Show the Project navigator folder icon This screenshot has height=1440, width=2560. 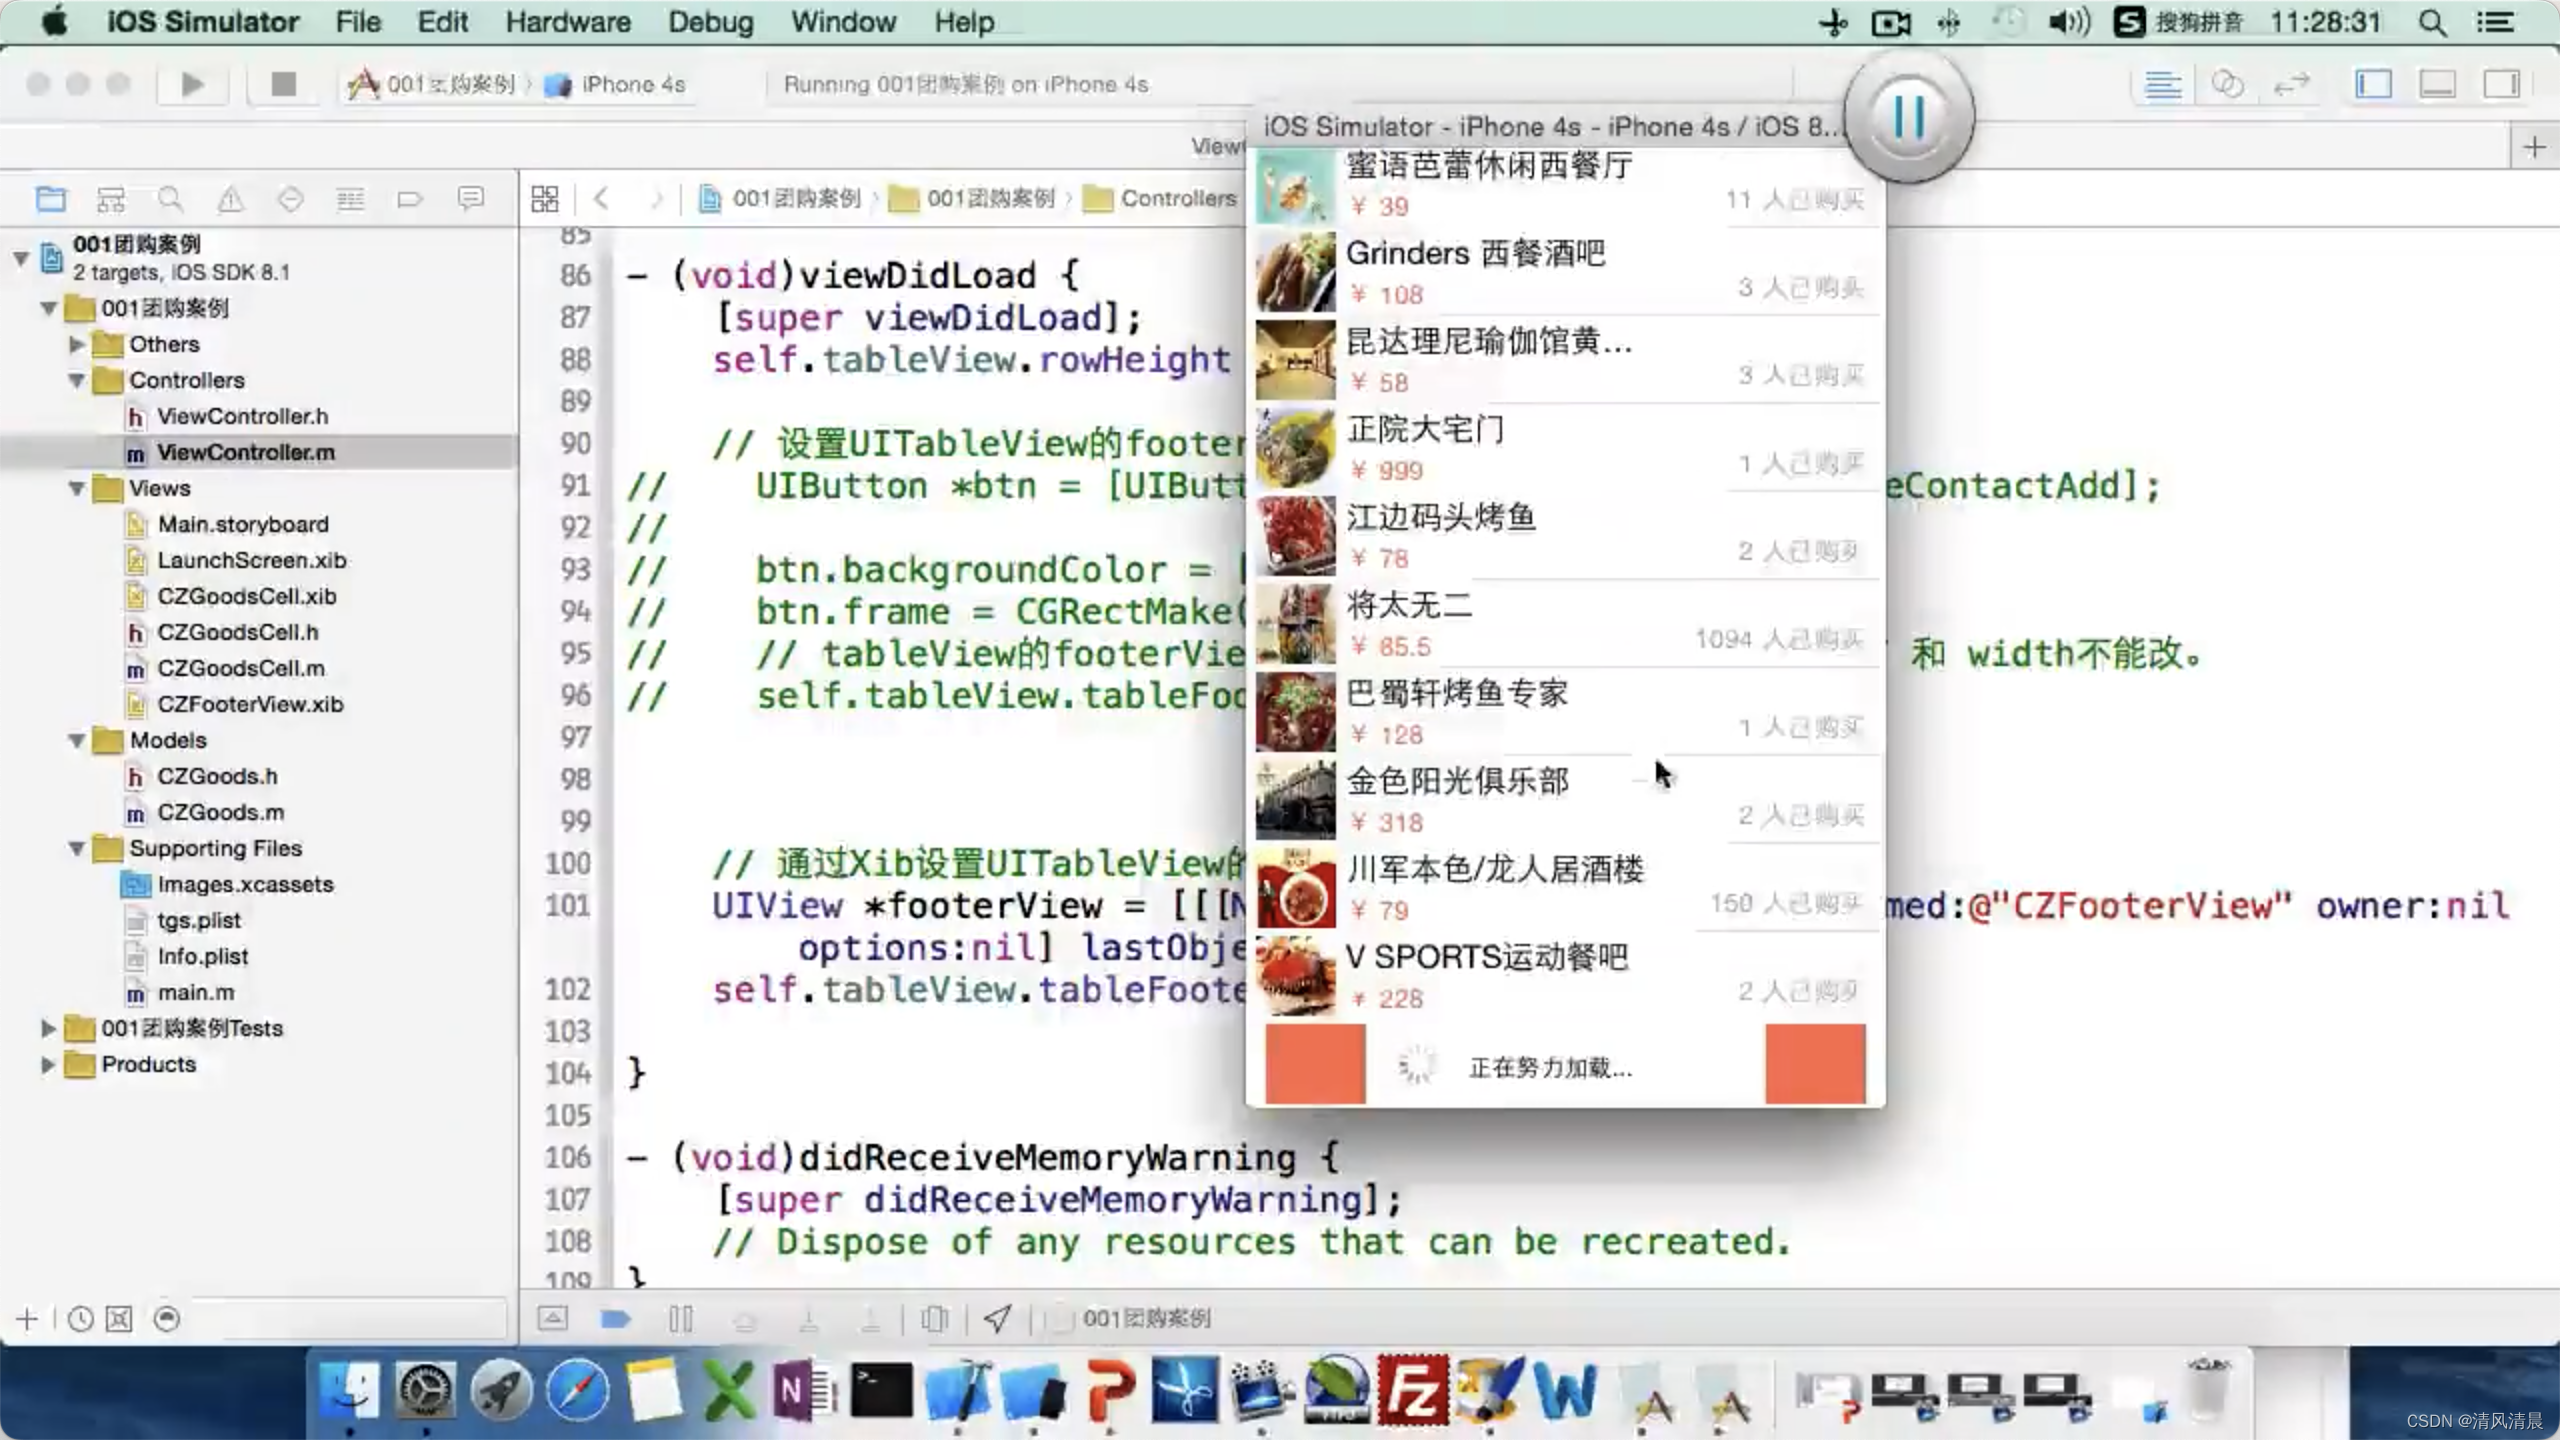tap(51, 199)
